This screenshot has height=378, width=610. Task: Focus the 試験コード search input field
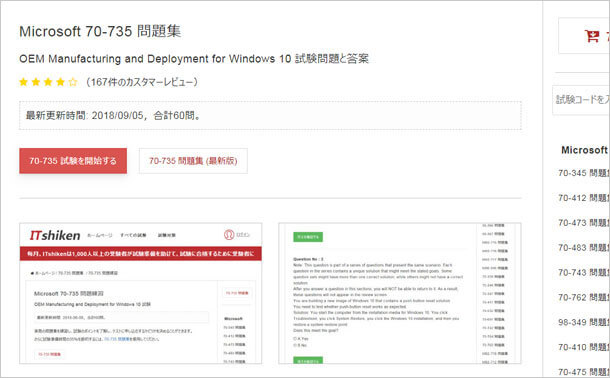[581, 100]
